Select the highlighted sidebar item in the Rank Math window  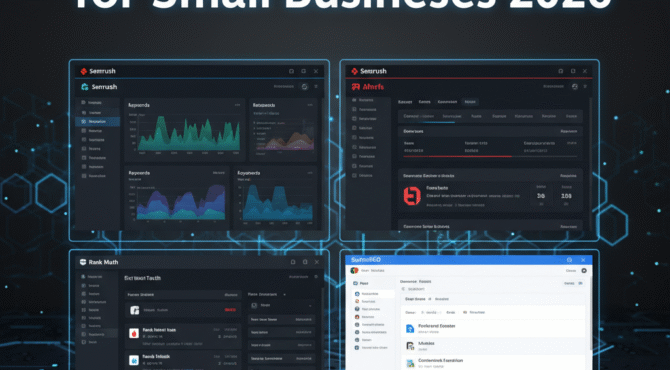point(97,334)
